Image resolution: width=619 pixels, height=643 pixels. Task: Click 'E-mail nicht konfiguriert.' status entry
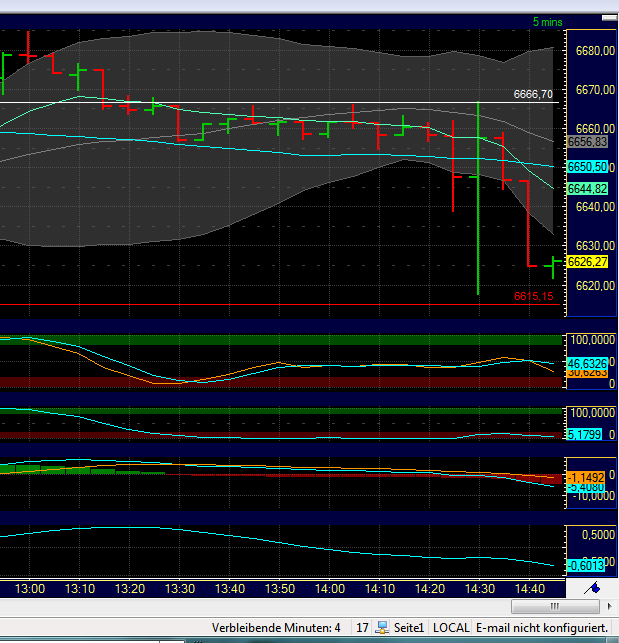tap(542, 628)
